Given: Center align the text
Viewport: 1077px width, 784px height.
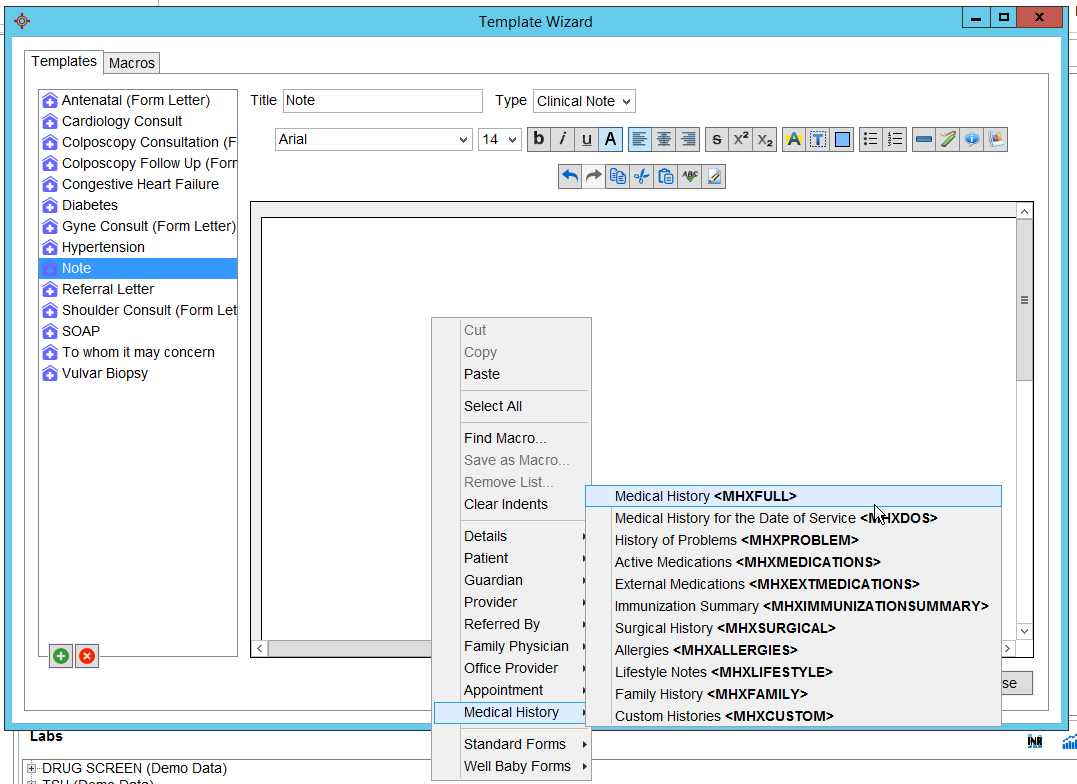Looking at the screenshot, I should (664, 139).
